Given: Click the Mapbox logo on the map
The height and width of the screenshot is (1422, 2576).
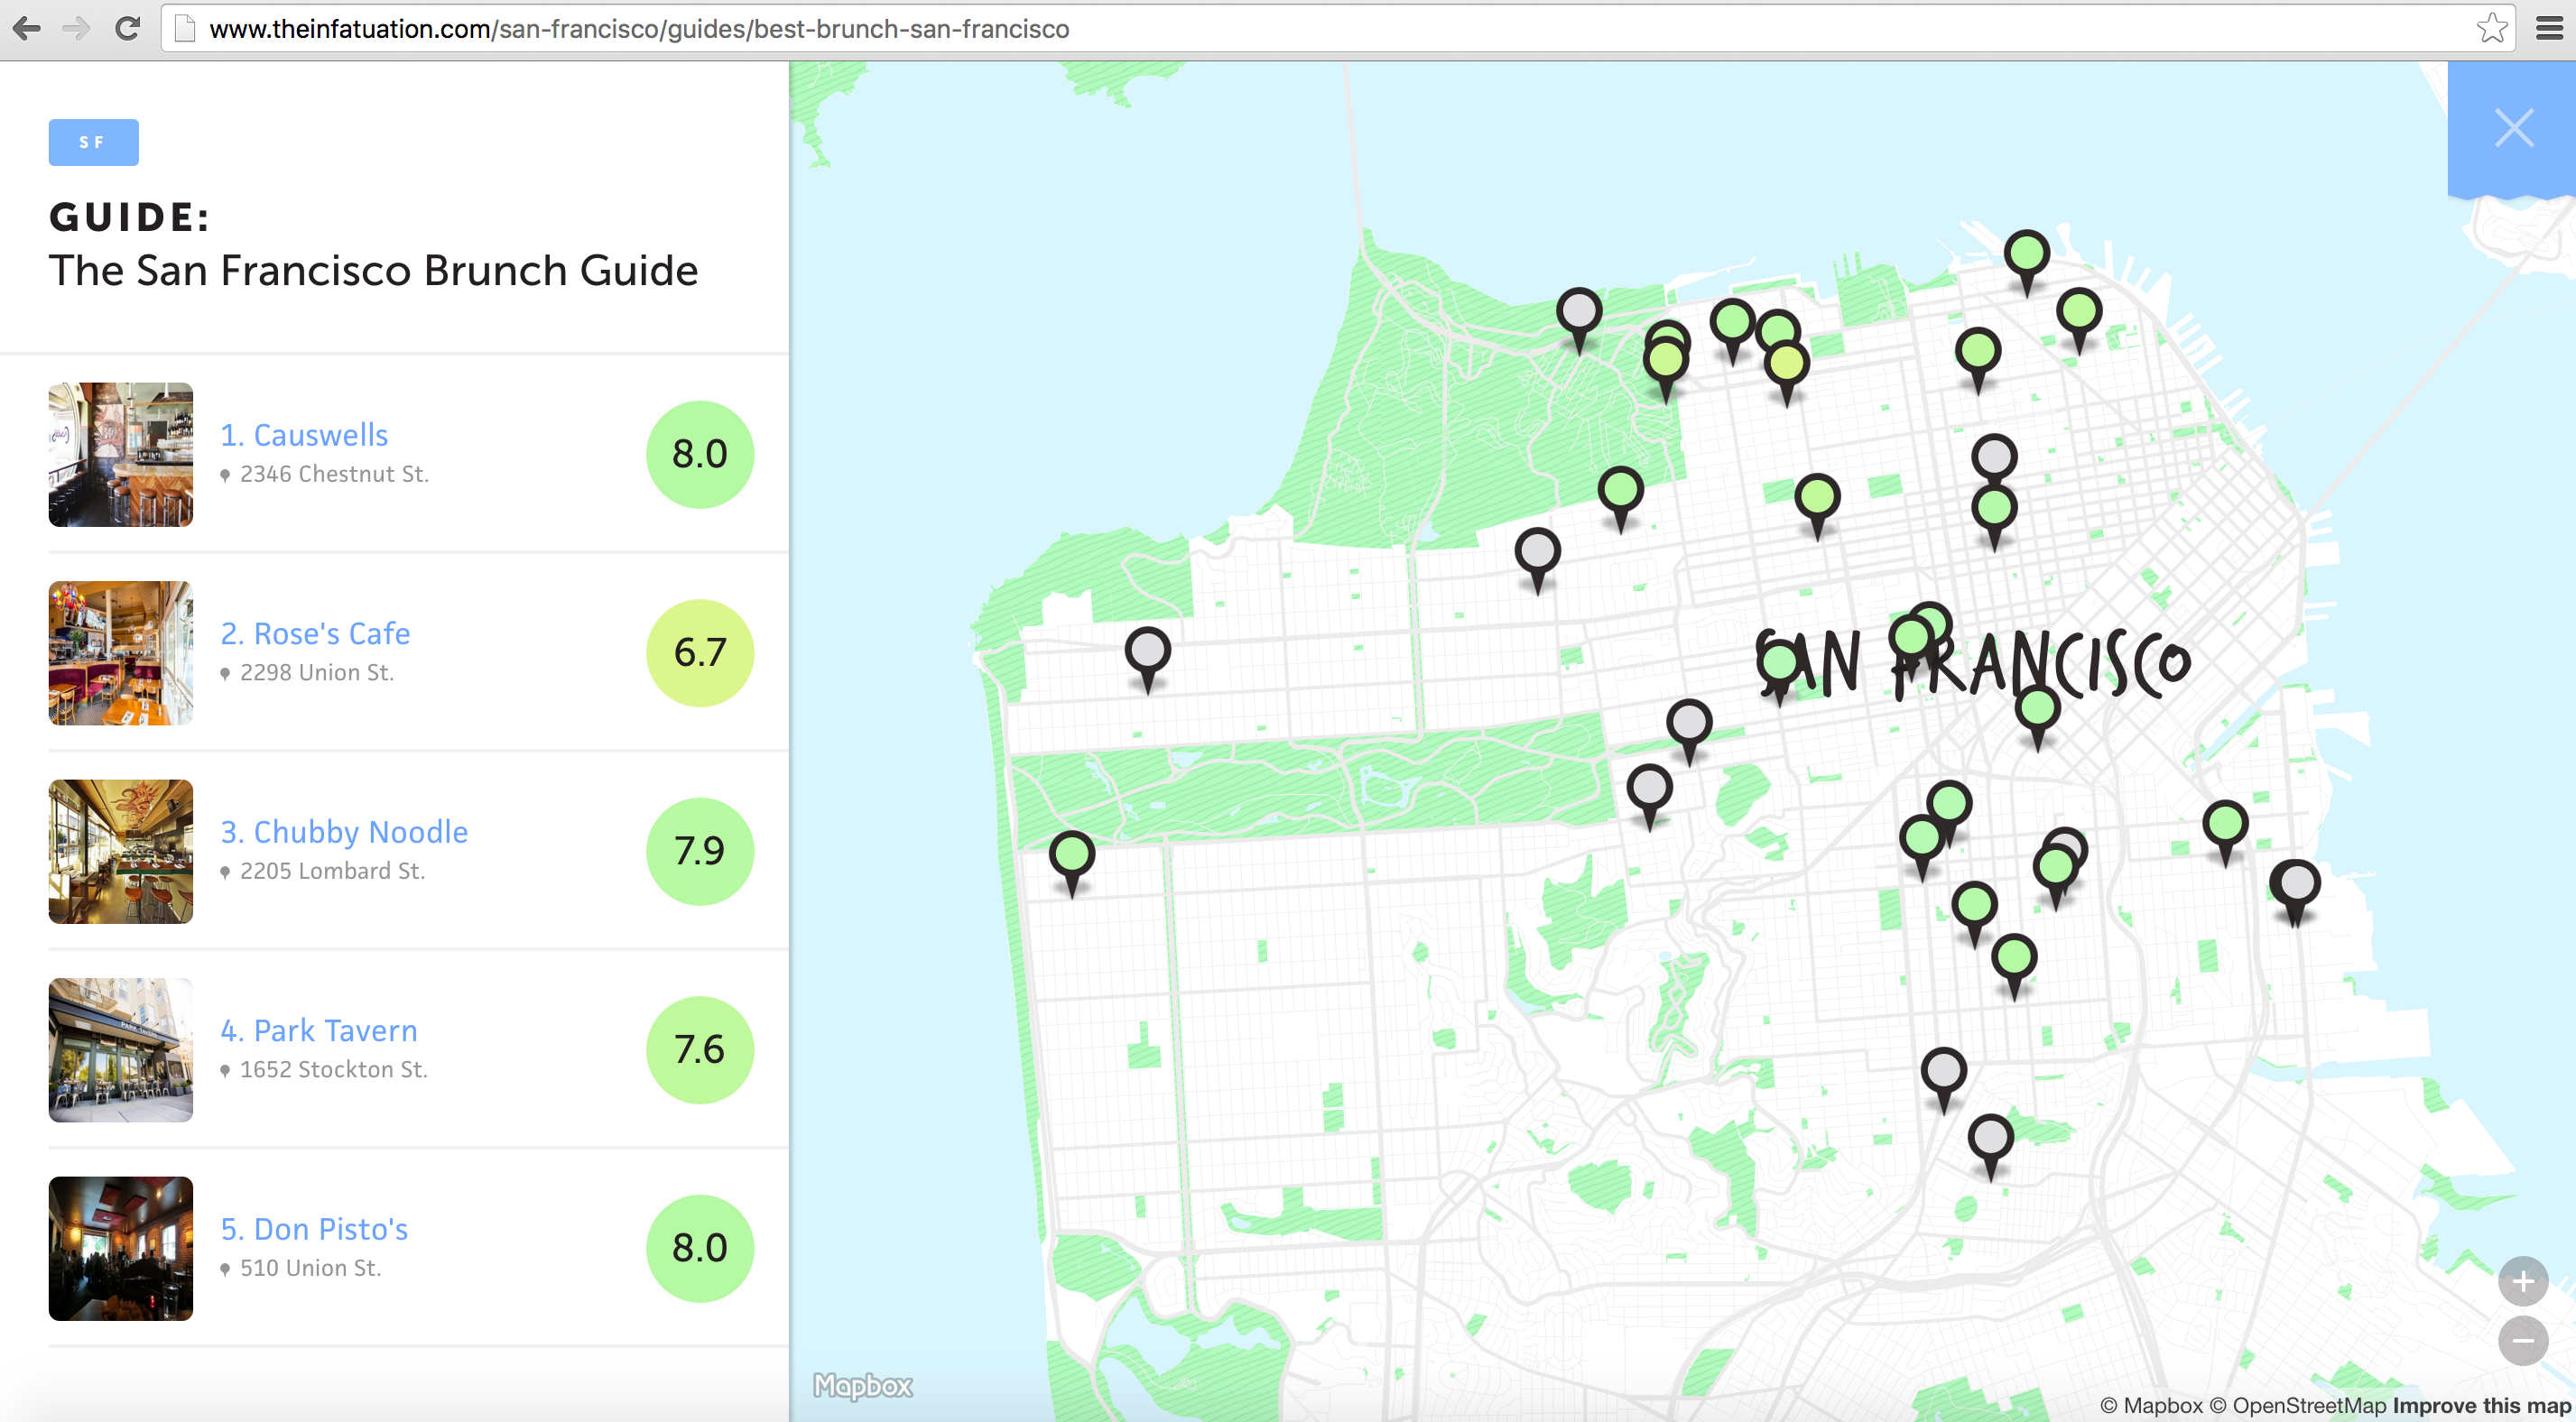Looking at the screenshot, I should point(862,1385).
